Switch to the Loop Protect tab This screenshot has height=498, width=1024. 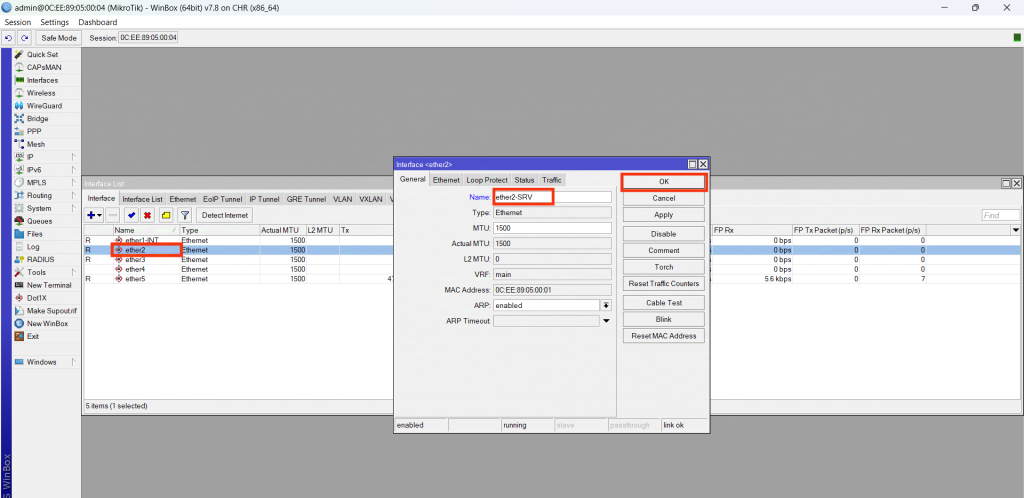(487, 180)
